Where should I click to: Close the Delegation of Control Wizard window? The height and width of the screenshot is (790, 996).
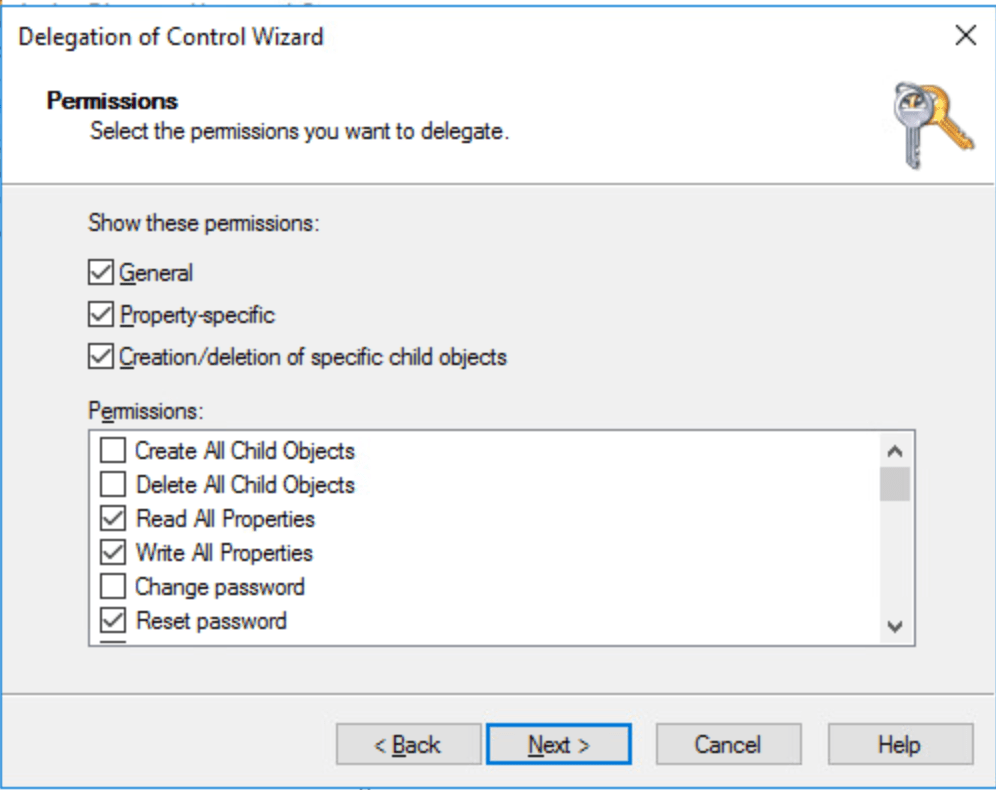(965, 37)
